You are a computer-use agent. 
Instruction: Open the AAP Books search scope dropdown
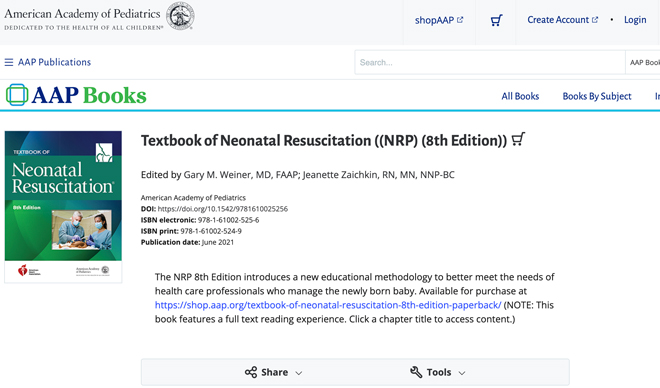pos(643,62)
